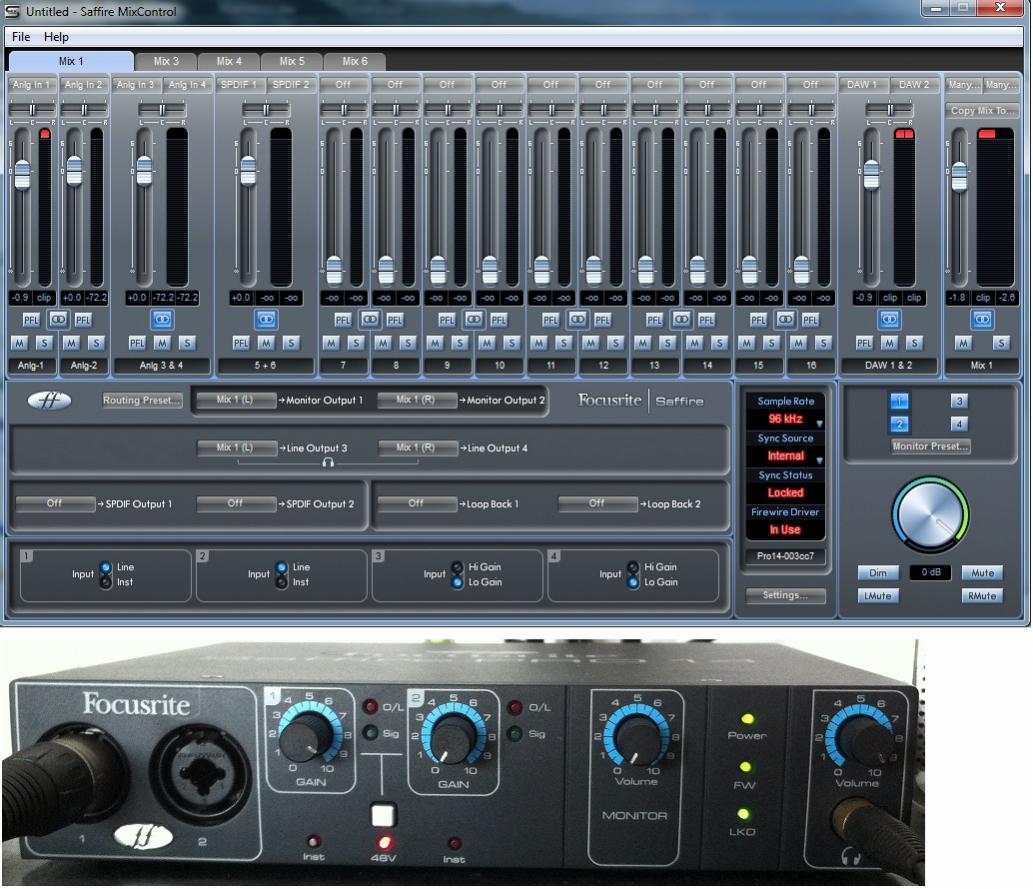Screen dimensions: 1033x889
Task: Select Lo Gain for Input 4
Action: pyautogui.click(x=633, y=582)
